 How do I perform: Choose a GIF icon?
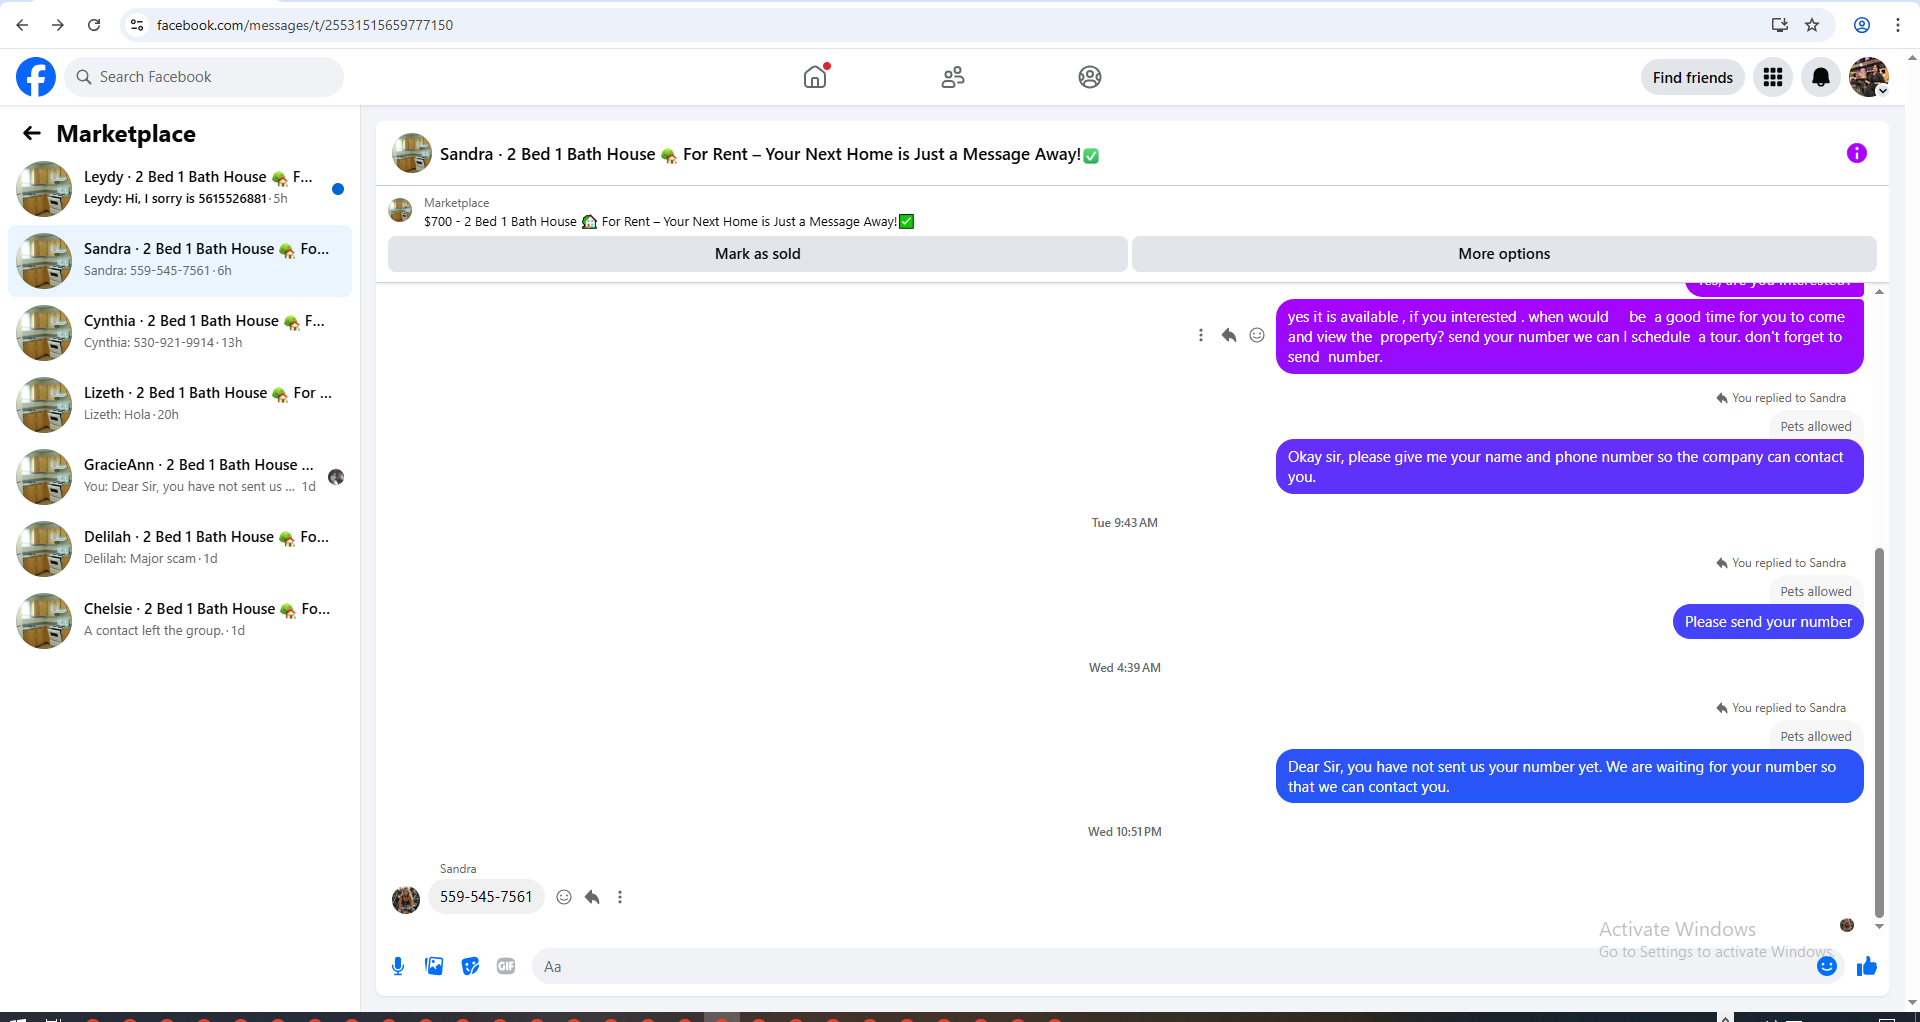506,966
